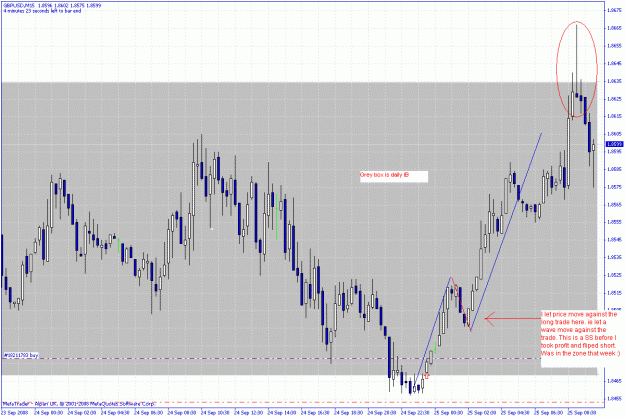Click the 1.8645 price axis label
This screenshot has width=625, height=417.
(615, 63)
